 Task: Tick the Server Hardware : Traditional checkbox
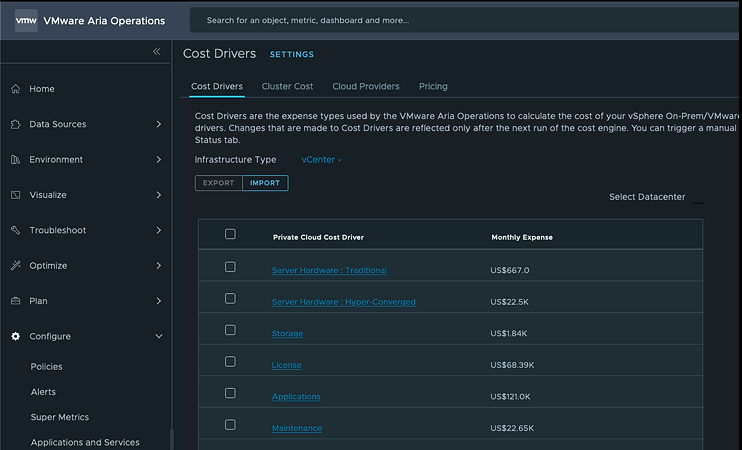pyautogui.click(x=230, y=267)
